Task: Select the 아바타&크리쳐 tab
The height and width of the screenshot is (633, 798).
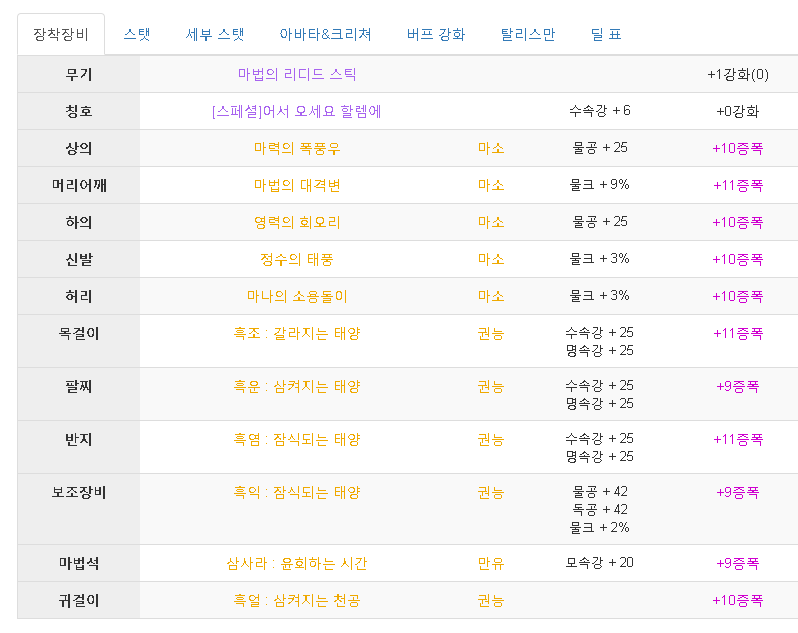Action: click(325, 35)
